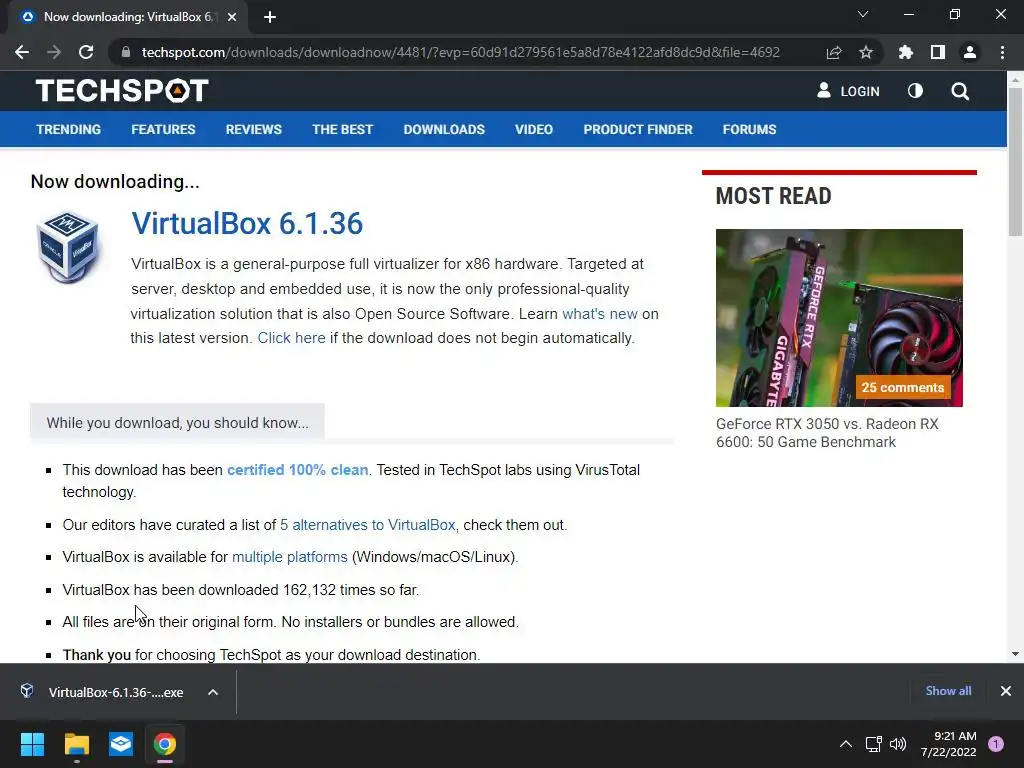Bookmark this page with the star

click(866, 52)
